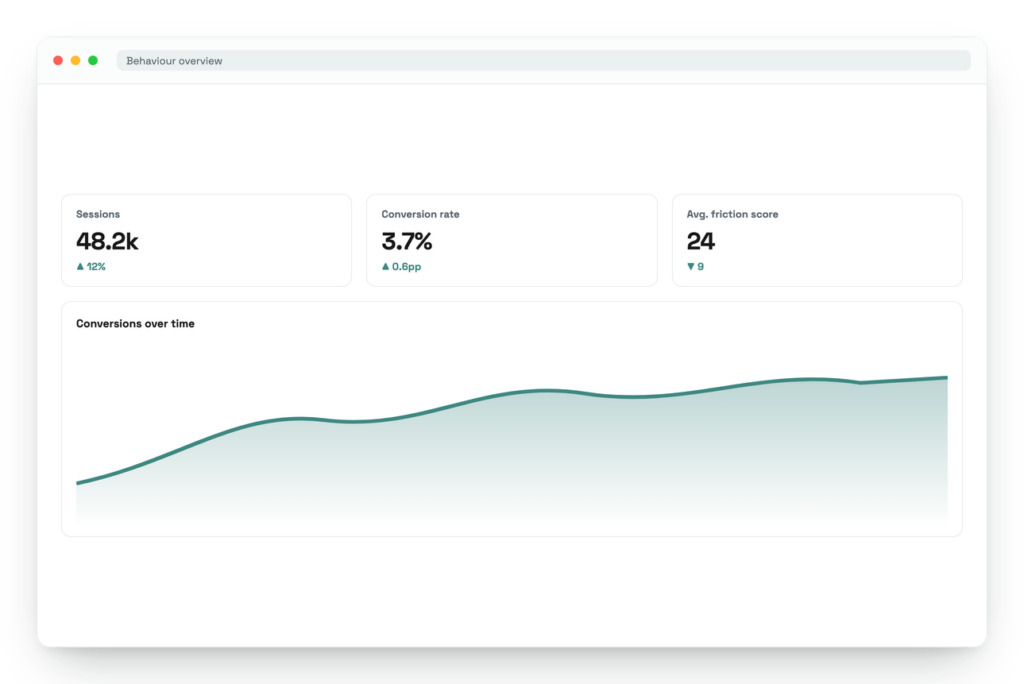Click the 12% sessions change
The height and width of the screenshot is (684, 1024).
[96, 267]
